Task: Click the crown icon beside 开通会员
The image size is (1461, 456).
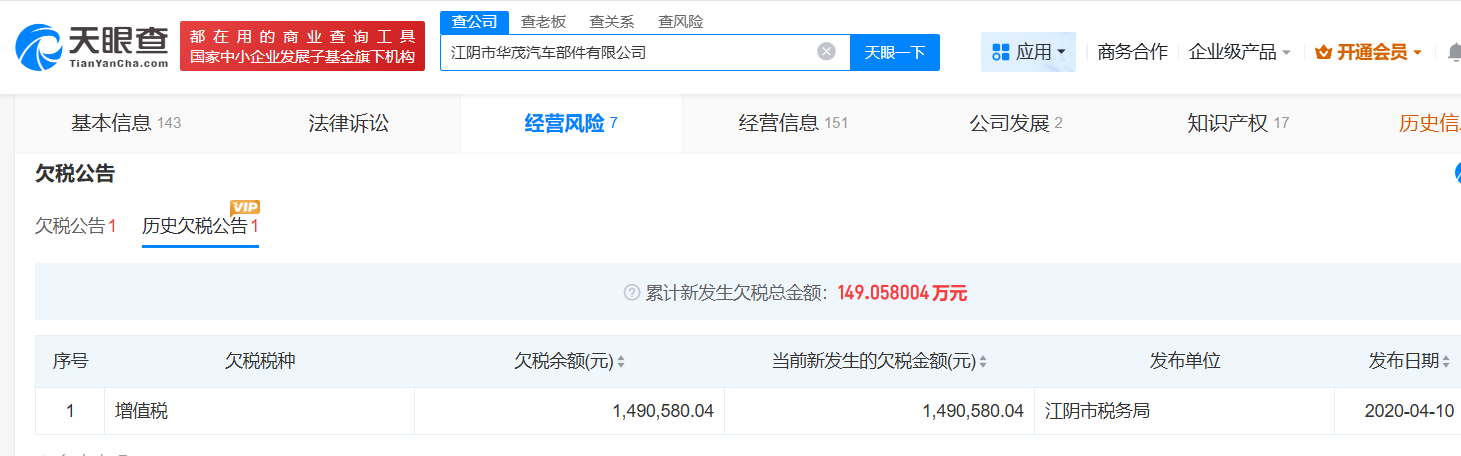Action: [1324, 52]
